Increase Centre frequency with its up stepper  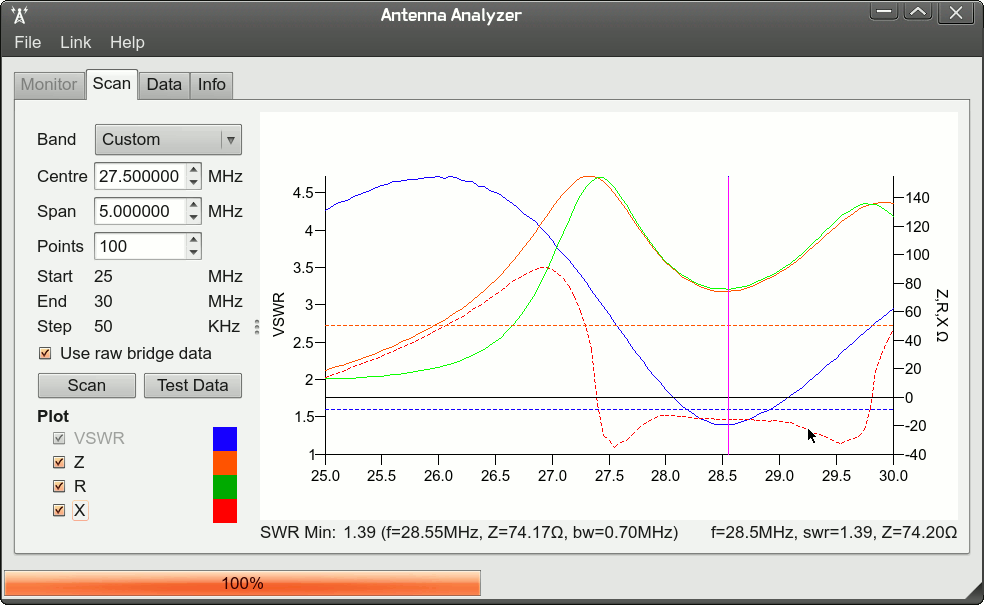click(191, 170)
